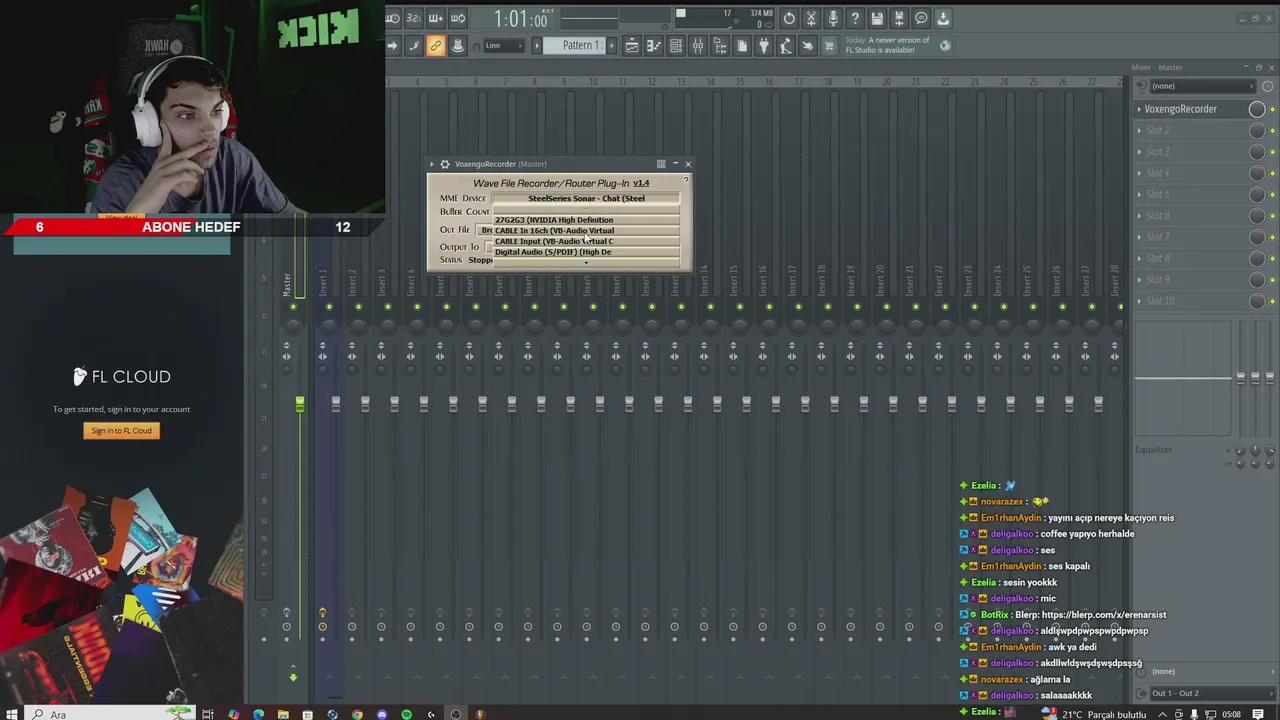This screenshot has height=720, width=1280.
Task: Click the Master track green fader
Action: click(299, 405)
